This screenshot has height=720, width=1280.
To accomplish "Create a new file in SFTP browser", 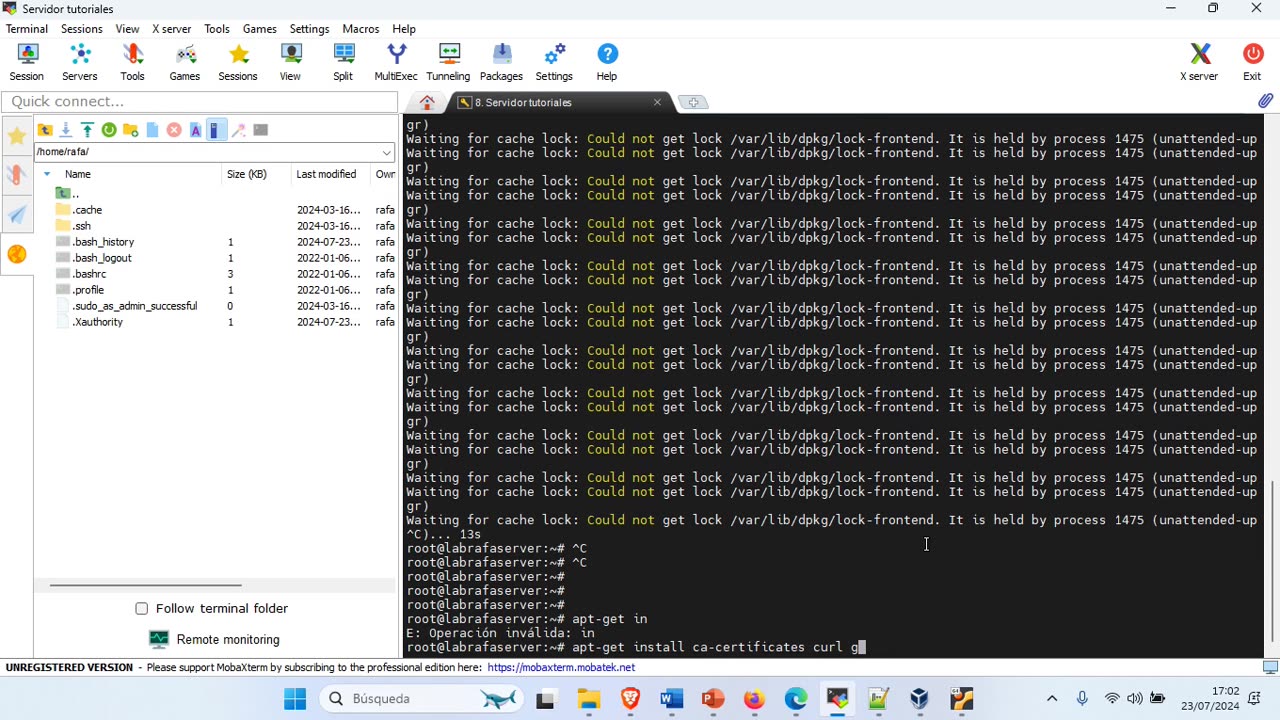I will click(x=152, y=130).
